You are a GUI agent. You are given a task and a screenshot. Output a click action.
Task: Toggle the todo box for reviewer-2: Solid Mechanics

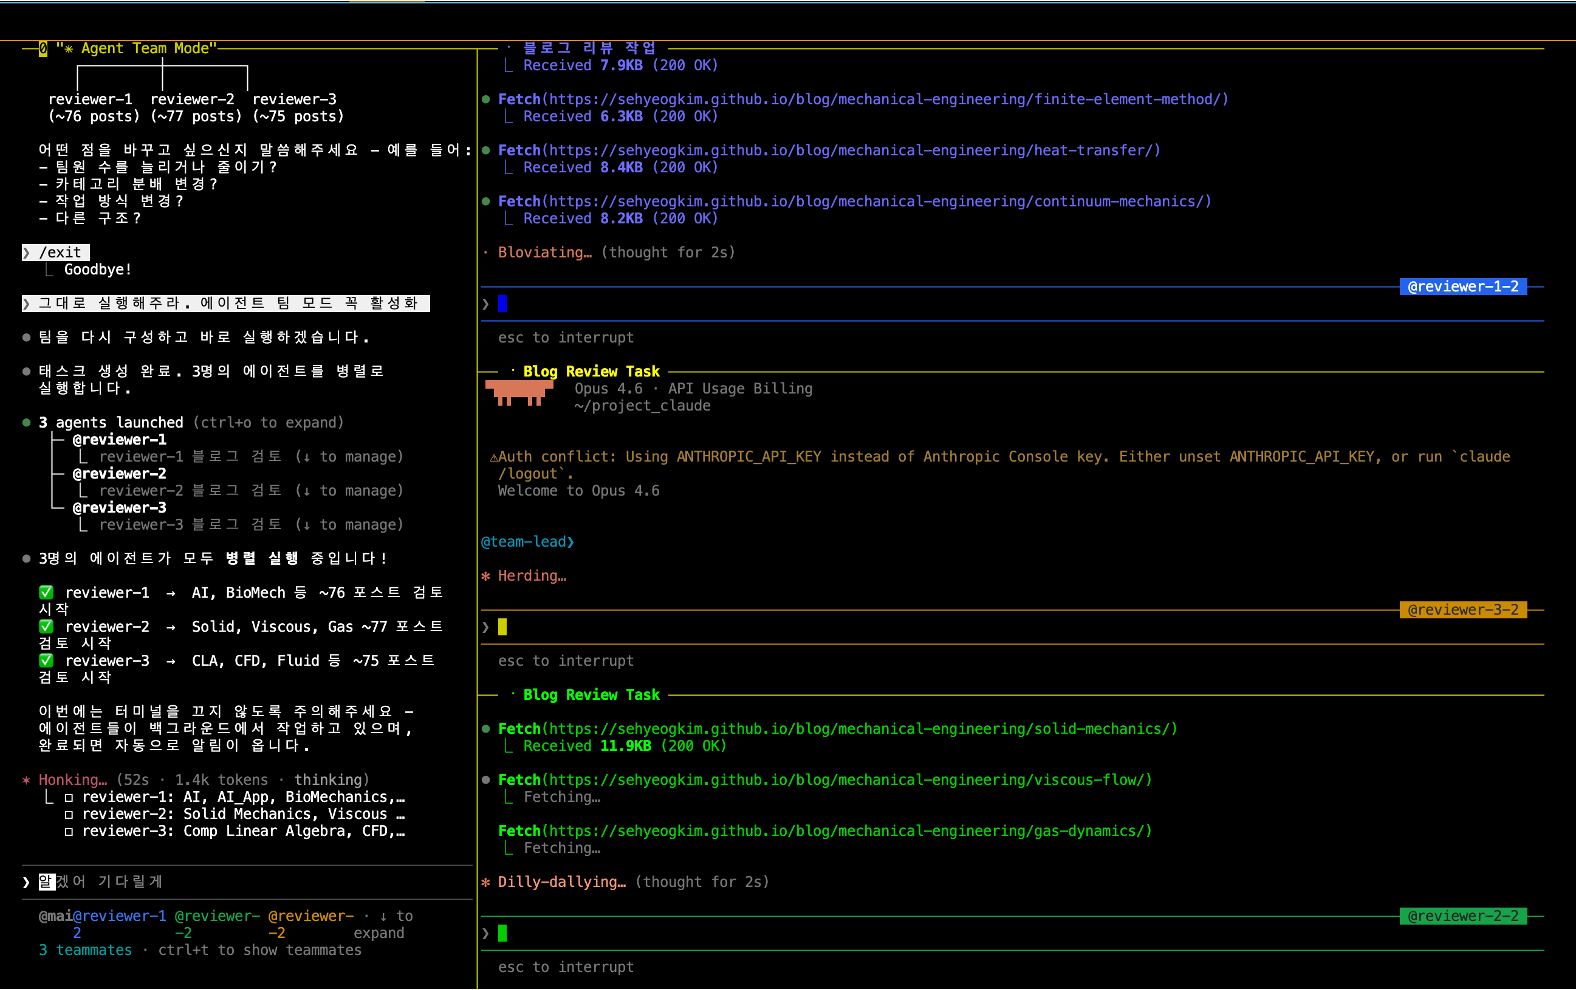69,815
